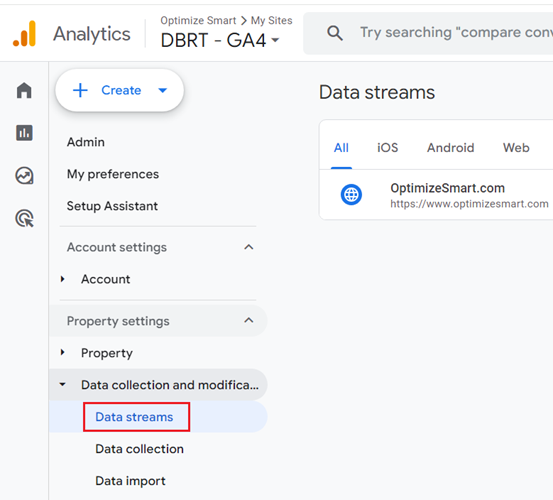Open the Create dropdown arrow
The image size is (553, 500).
click(x=163, y=90)
